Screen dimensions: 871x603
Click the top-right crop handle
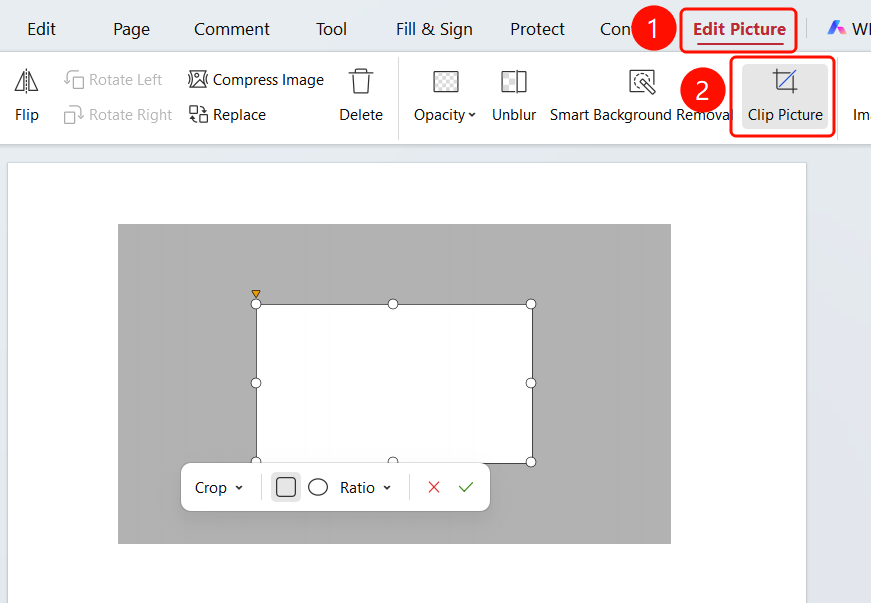pos(531,304)
